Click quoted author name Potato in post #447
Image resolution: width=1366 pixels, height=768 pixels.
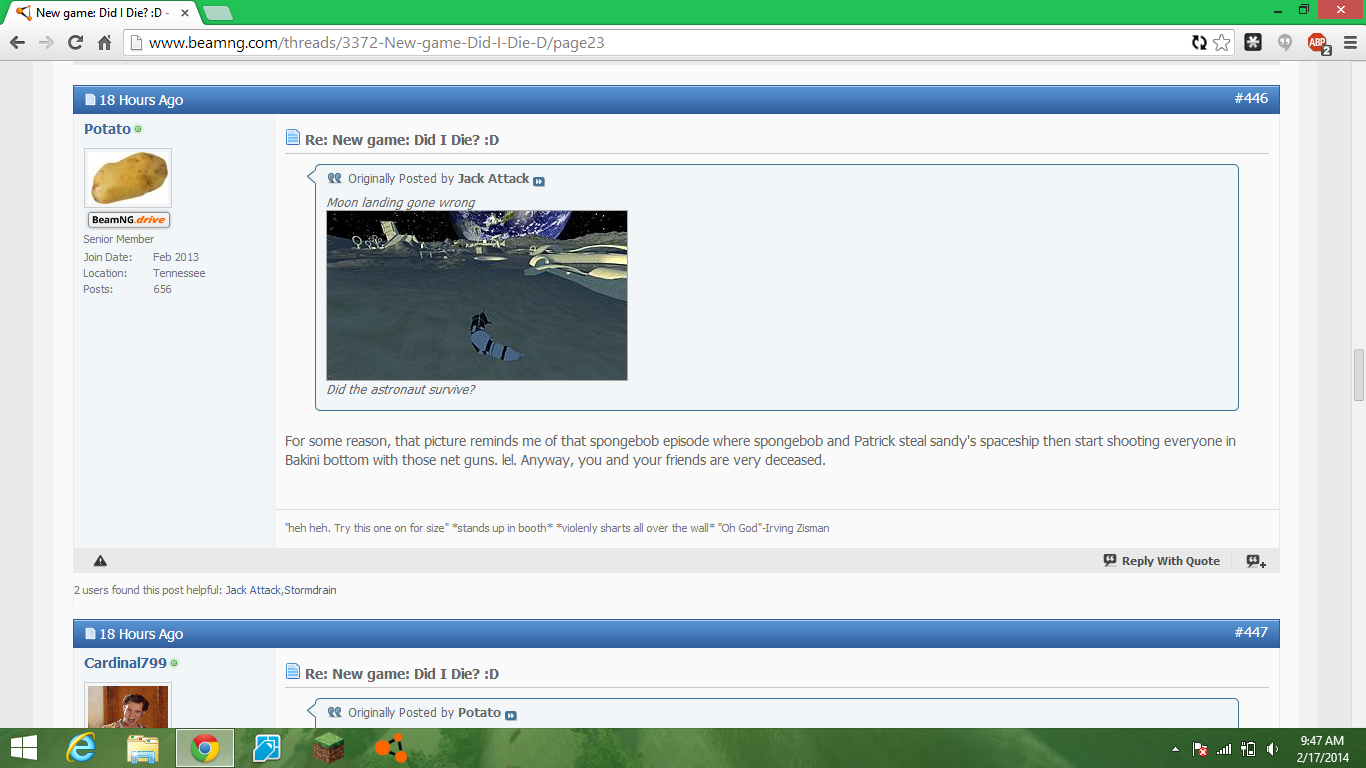coord(479,713)
